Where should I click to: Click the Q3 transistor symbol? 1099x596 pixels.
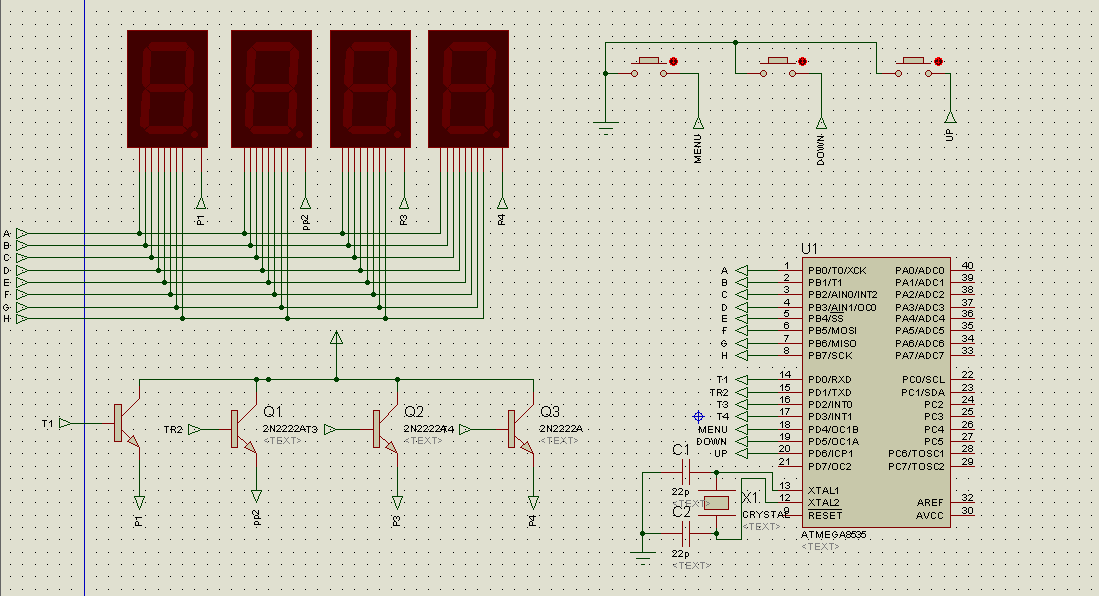pos(520,429)
